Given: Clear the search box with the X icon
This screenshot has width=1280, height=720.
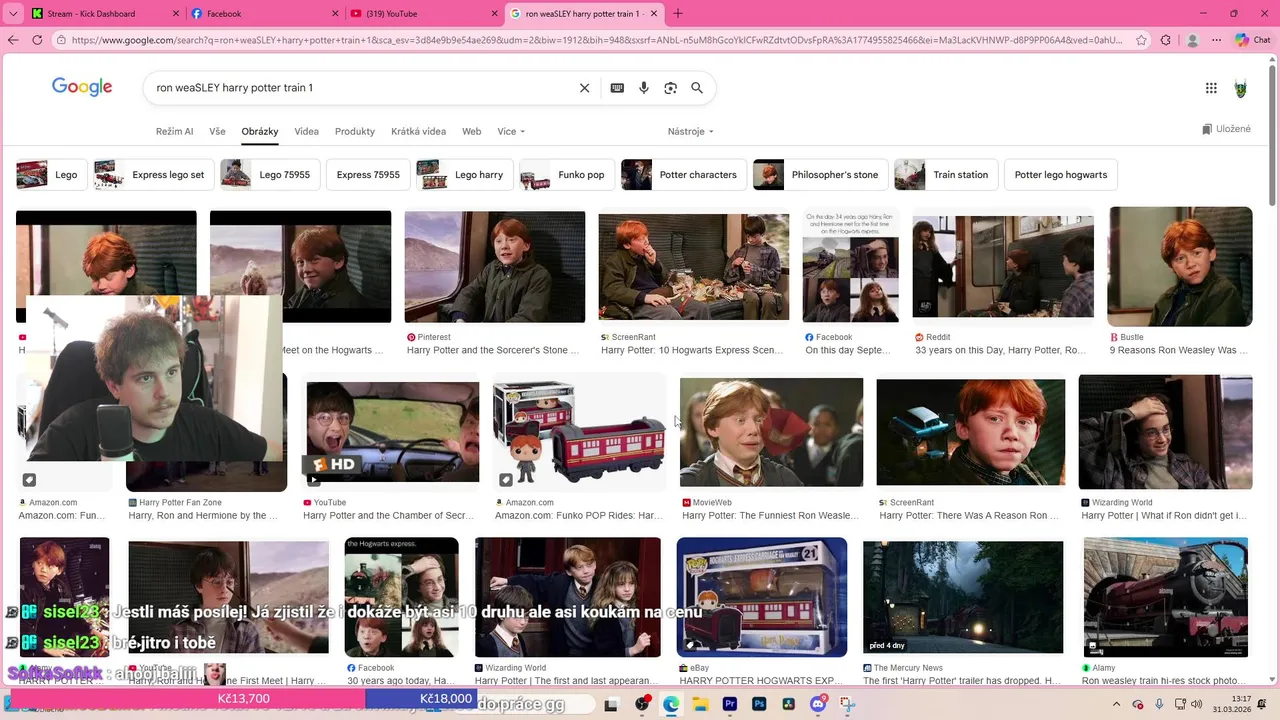Looking at the screenshot, I should 585,88.
